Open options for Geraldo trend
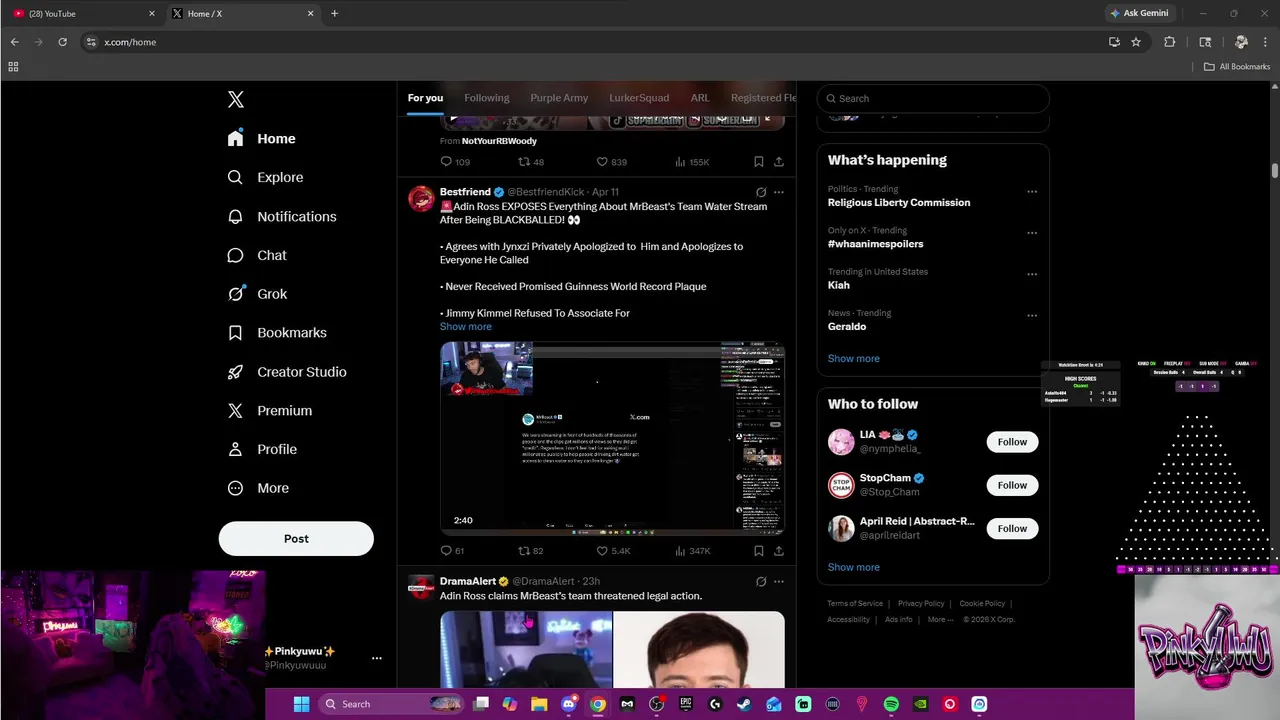Viewport: 1280px width, 720px height. (1032, 316)
